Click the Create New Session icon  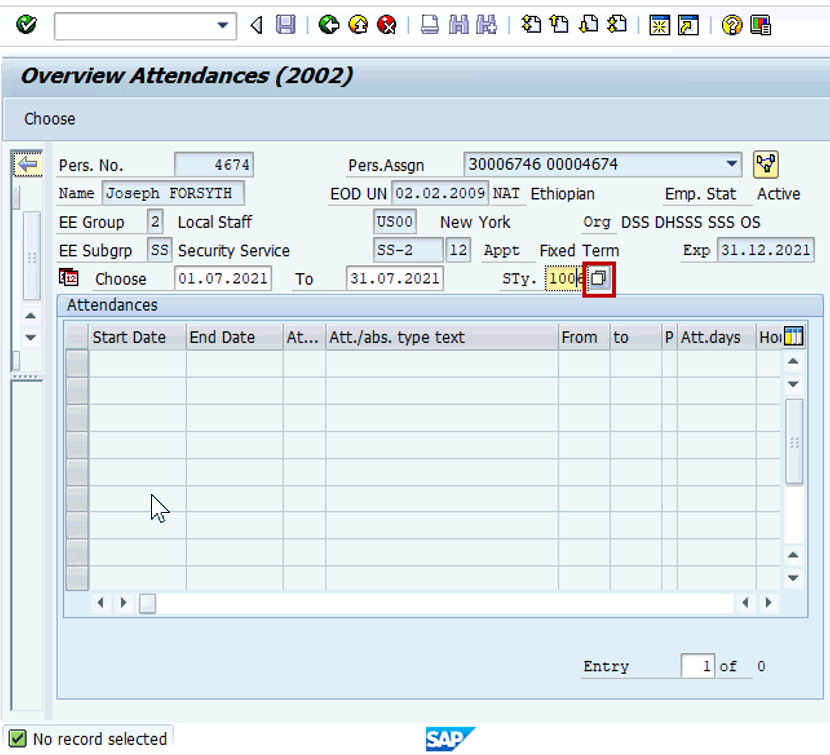click(660, 25)
